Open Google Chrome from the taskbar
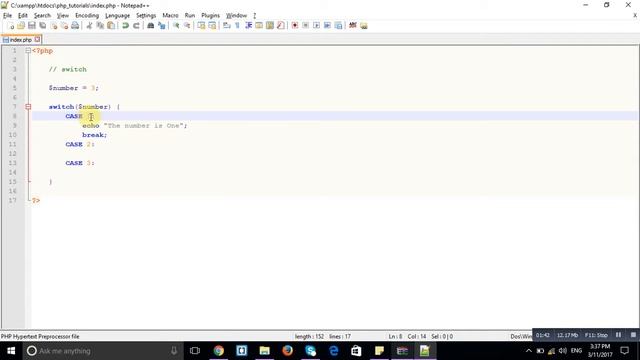This screenshot has width=640, height=360. (x=219, y=351)
